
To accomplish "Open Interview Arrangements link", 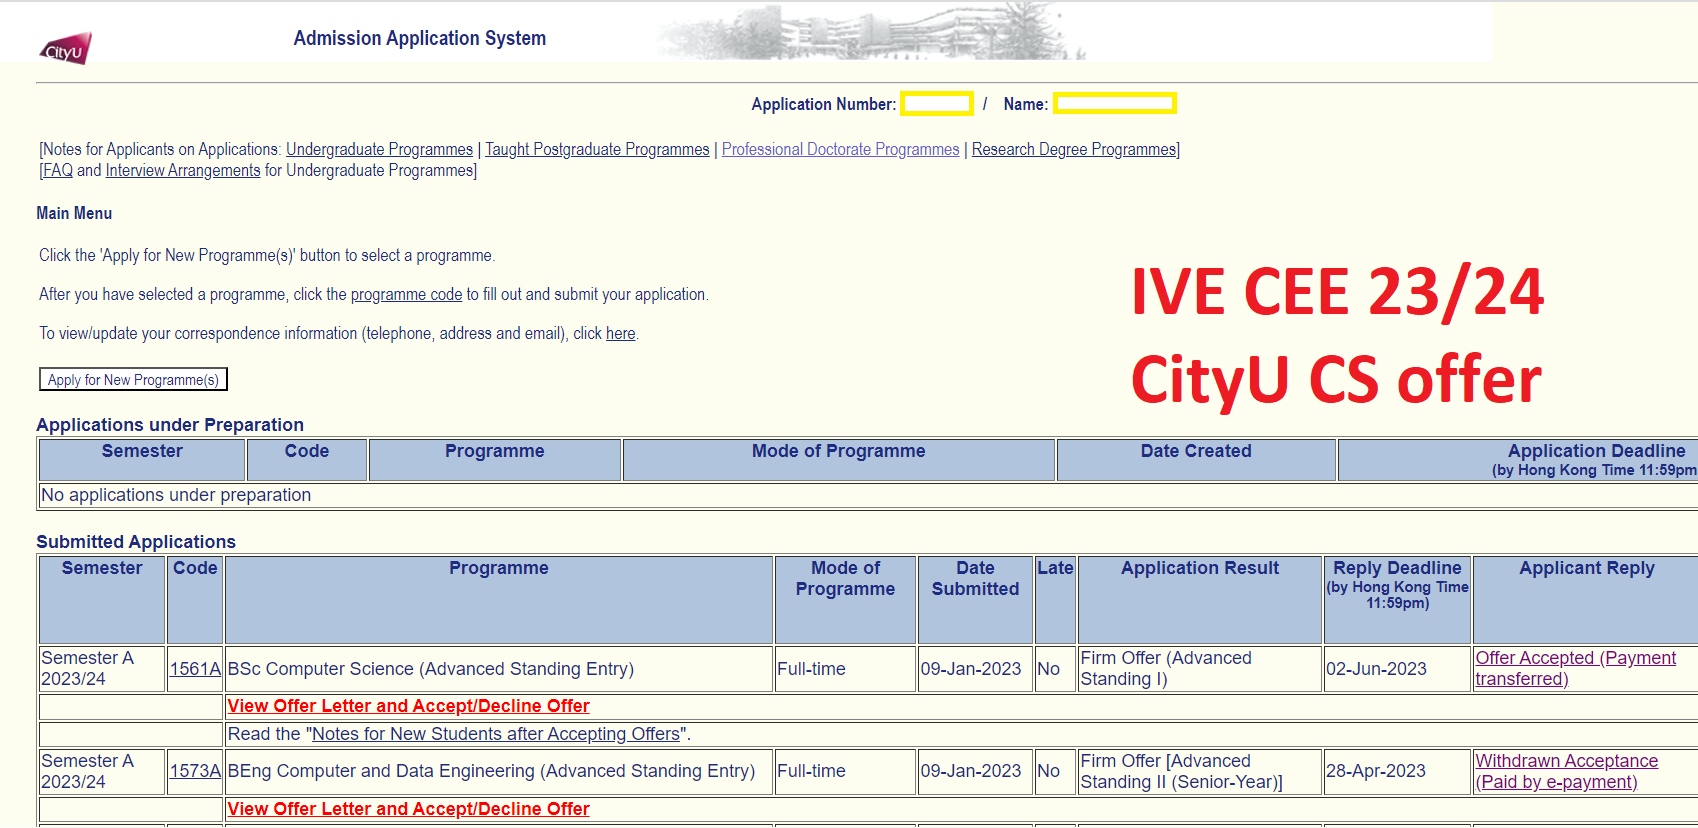I will [x=183, y=170].
